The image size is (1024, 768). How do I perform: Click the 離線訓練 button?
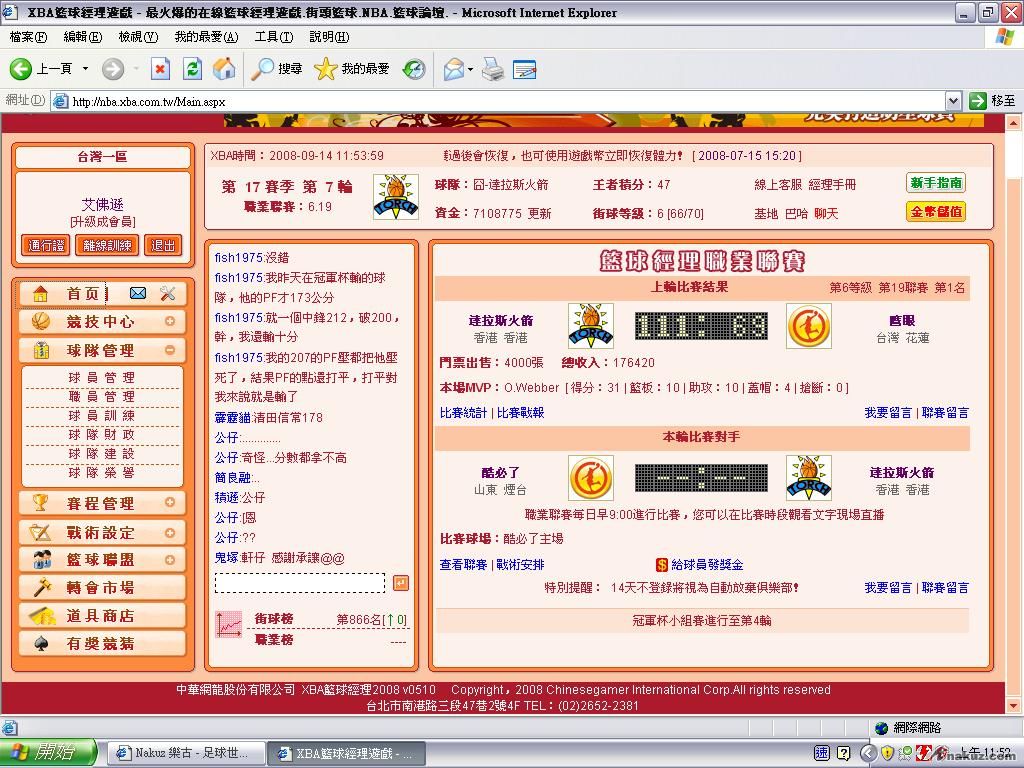(107, 245)
